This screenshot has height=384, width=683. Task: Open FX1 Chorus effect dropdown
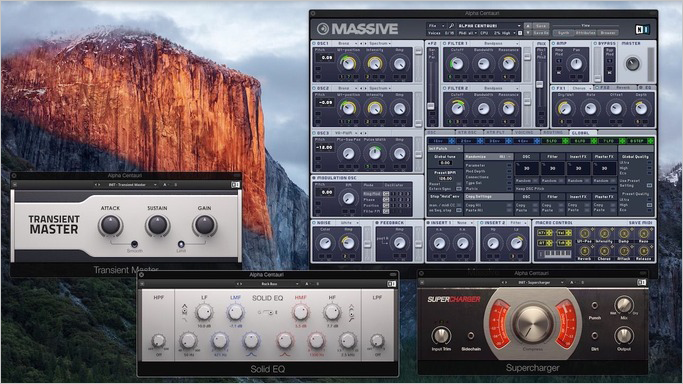pyautogui.click(x=581, y=88)
